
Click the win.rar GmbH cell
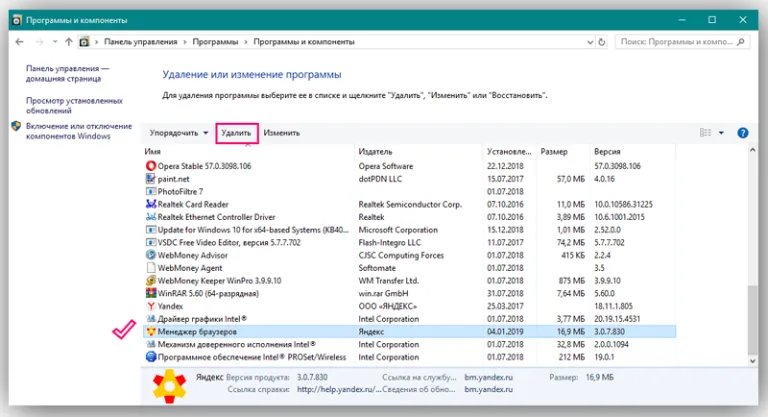coord(383,293)
